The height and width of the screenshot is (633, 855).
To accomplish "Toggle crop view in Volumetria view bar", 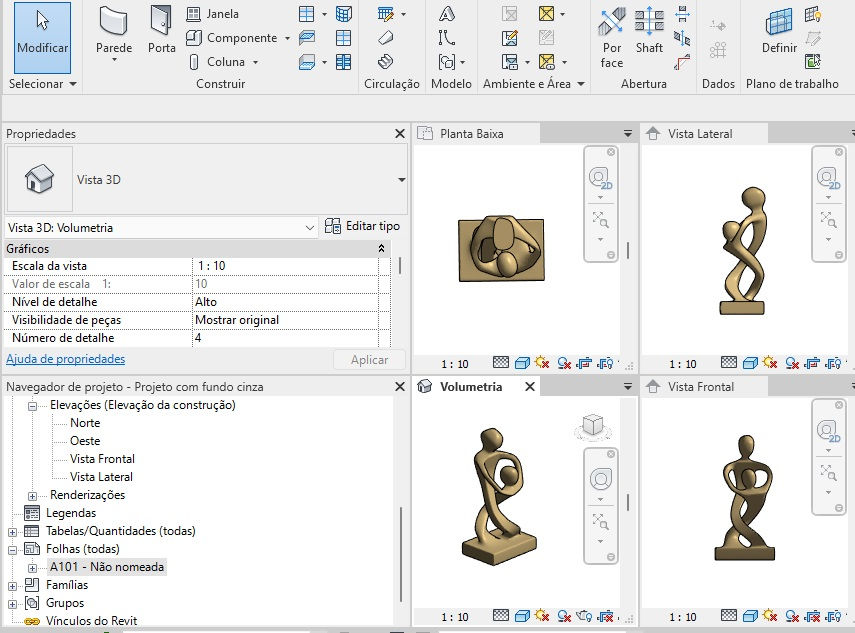I will pyautogui.click(x=605, y=616).
